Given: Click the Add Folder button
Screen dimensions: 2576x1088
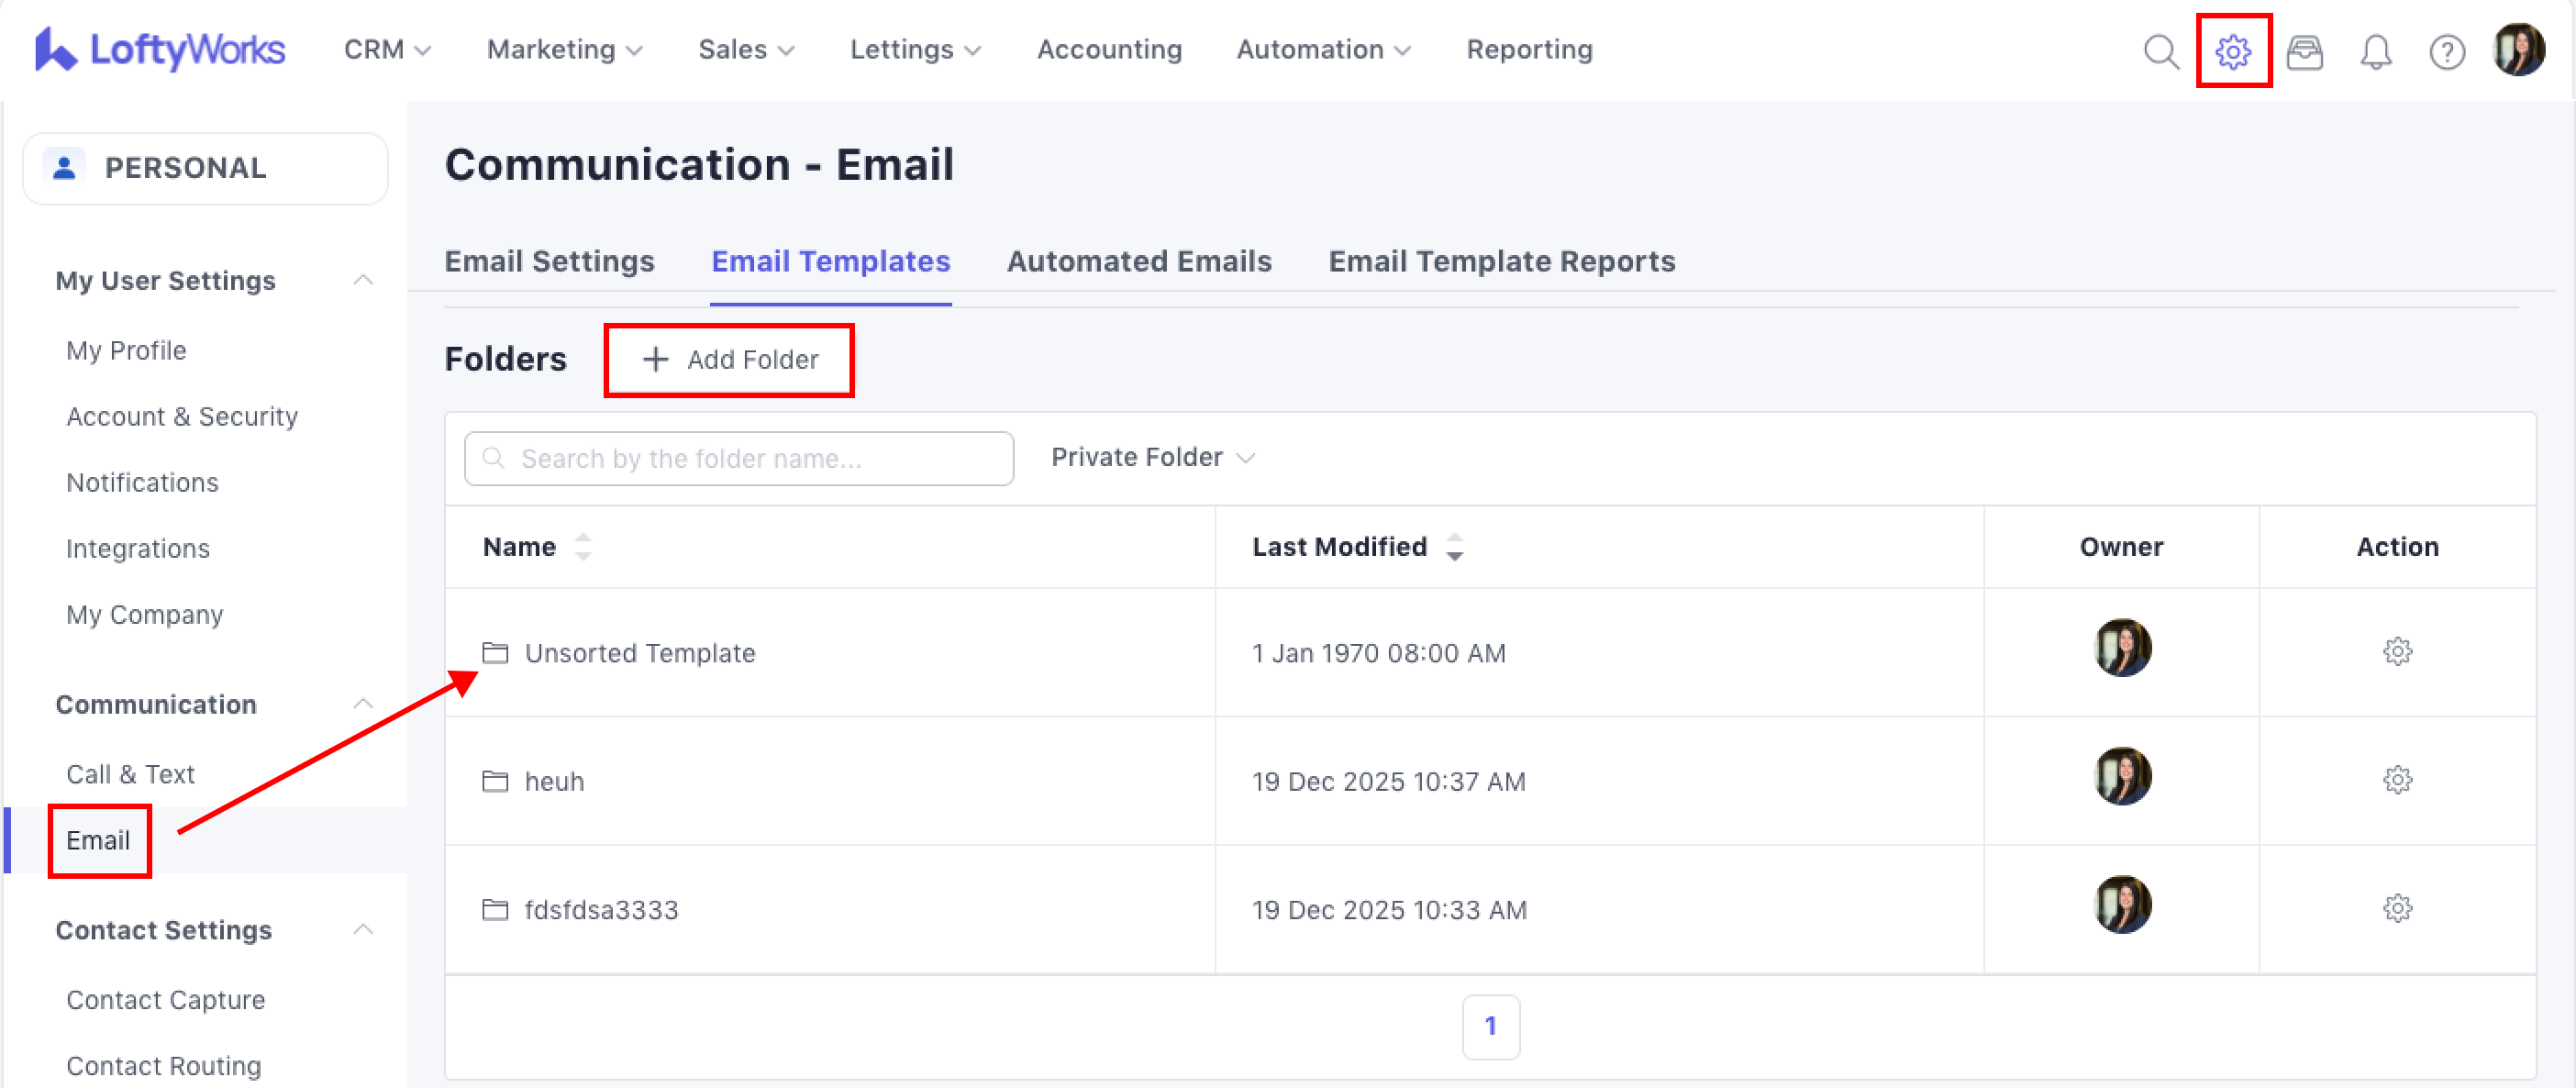Looking at the screenshot, I should pos(729,359).
